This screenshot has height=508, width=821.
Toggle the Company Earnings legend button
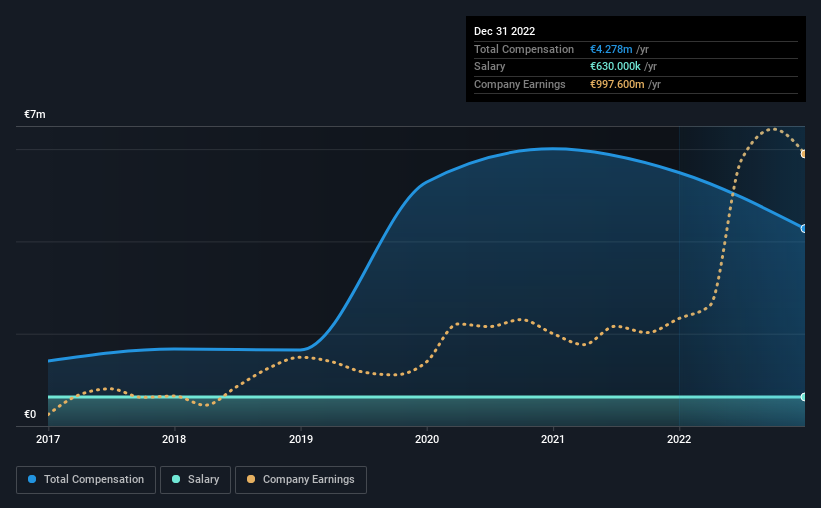301,480
